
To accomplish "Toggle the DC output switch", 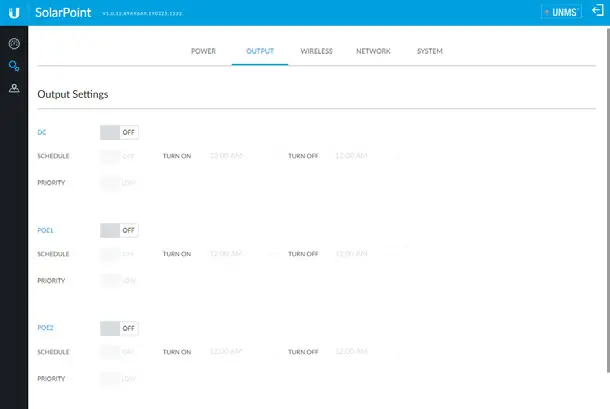I will point(119,132).
